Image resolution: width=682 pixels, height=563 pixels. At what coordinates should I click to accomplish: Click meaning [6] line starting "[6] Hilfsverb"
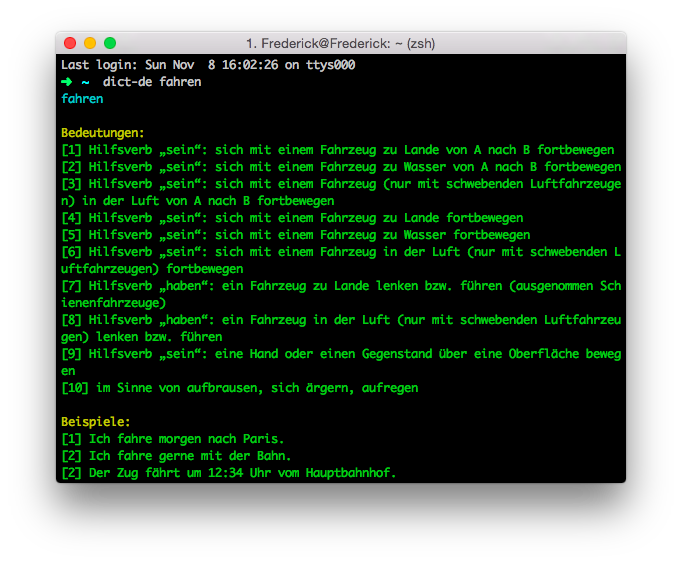point(341,251)
